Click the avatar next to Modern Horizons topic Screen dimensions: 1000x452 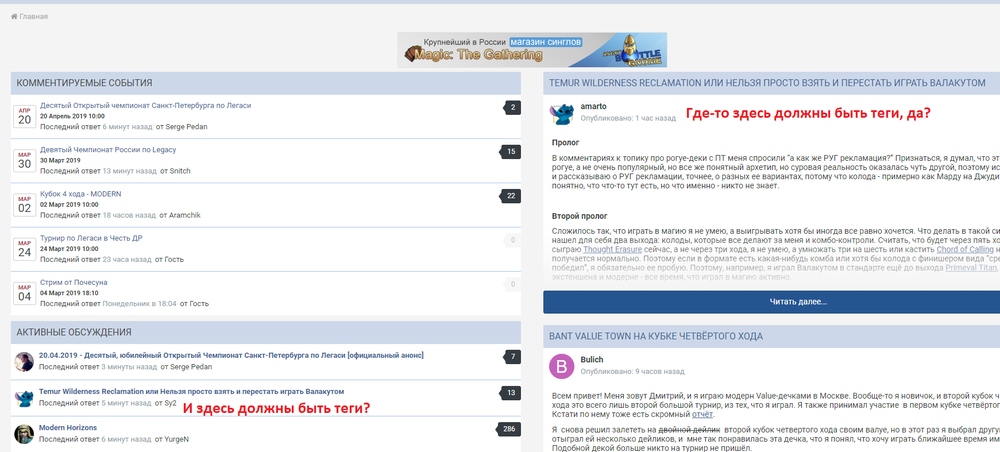point(25,433)
